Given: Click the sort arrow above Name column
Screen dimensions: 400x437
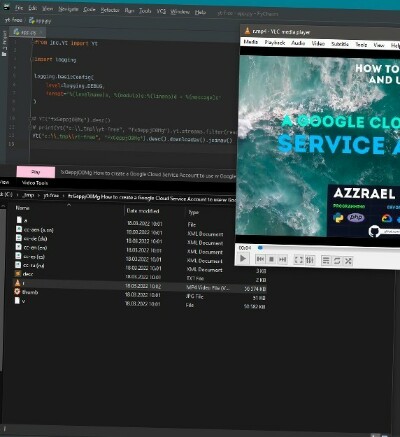Looking at the screenshot, I should pyautogui.click(x=69, y=205).
